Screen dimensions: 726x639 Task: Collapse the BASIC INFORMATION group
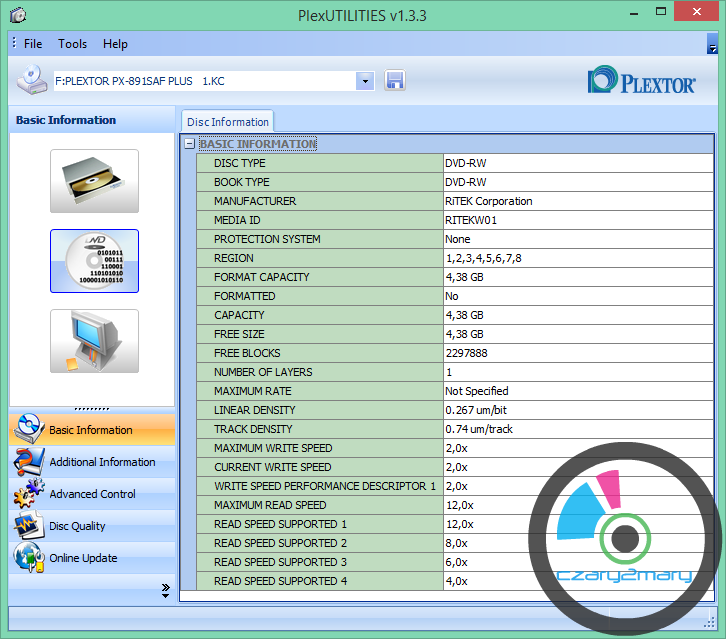pos(189,144)
